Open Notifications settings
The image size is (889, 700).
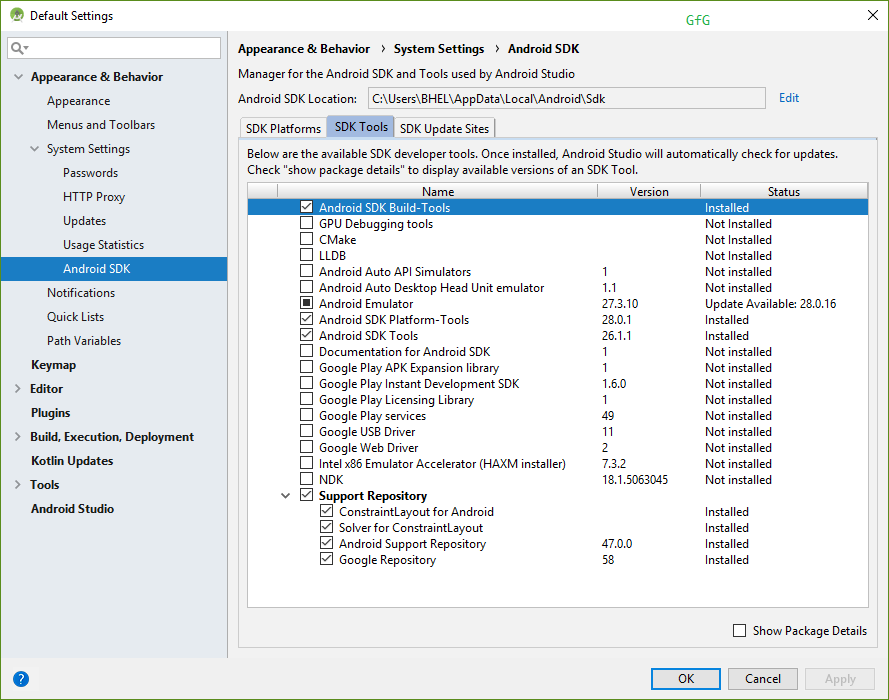point(81,292)
